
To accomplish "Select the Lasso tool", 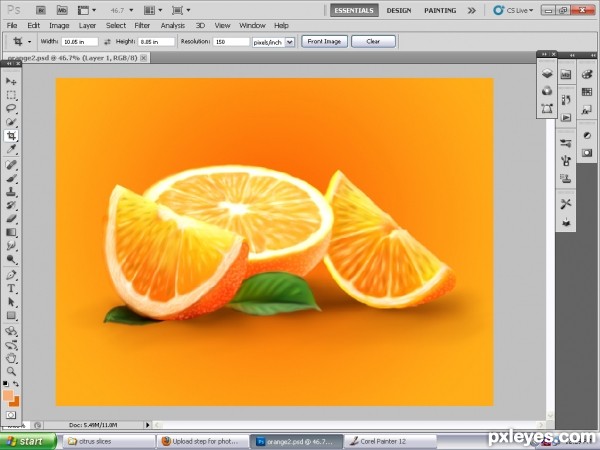I will [x=11, y=109].
